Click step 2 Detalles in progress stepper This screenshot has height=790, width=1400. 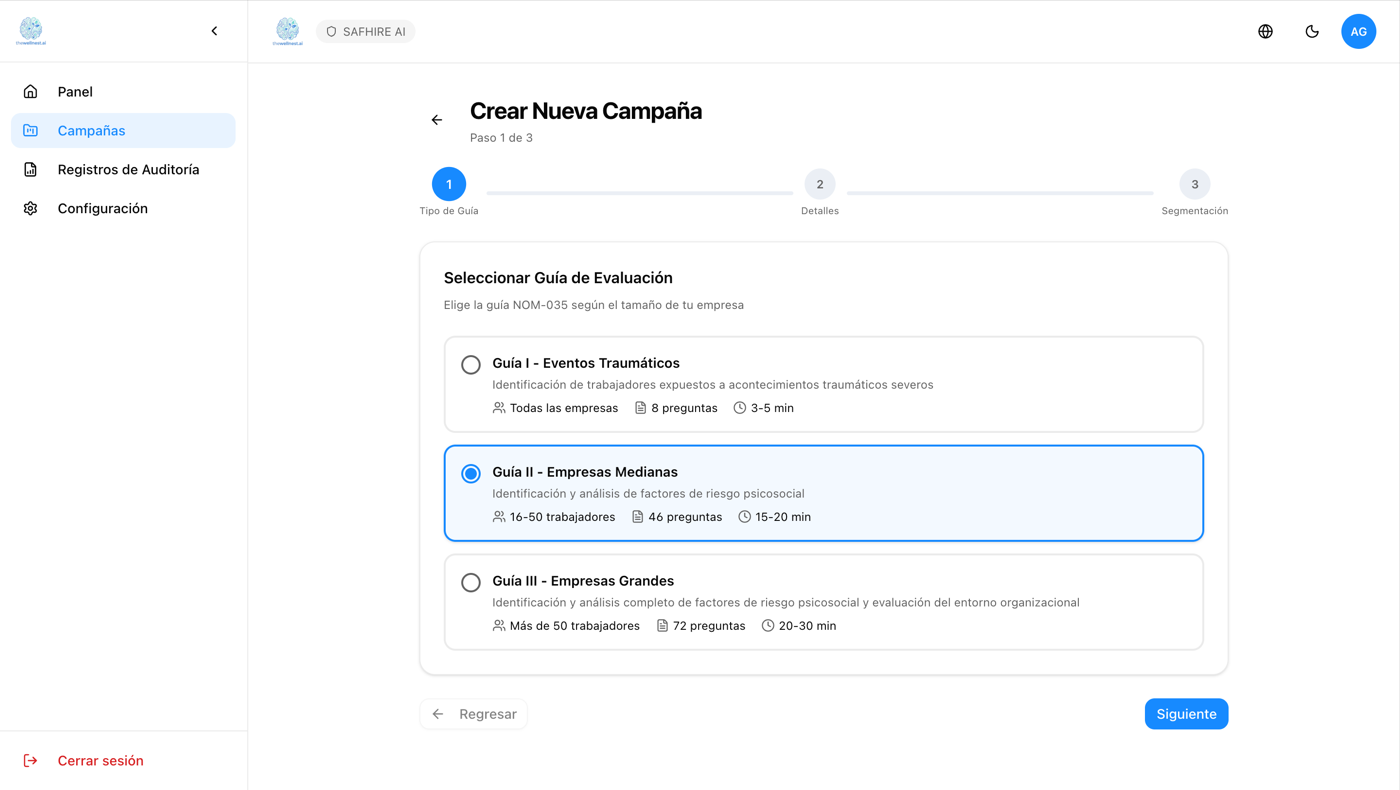tap(819, 185)
